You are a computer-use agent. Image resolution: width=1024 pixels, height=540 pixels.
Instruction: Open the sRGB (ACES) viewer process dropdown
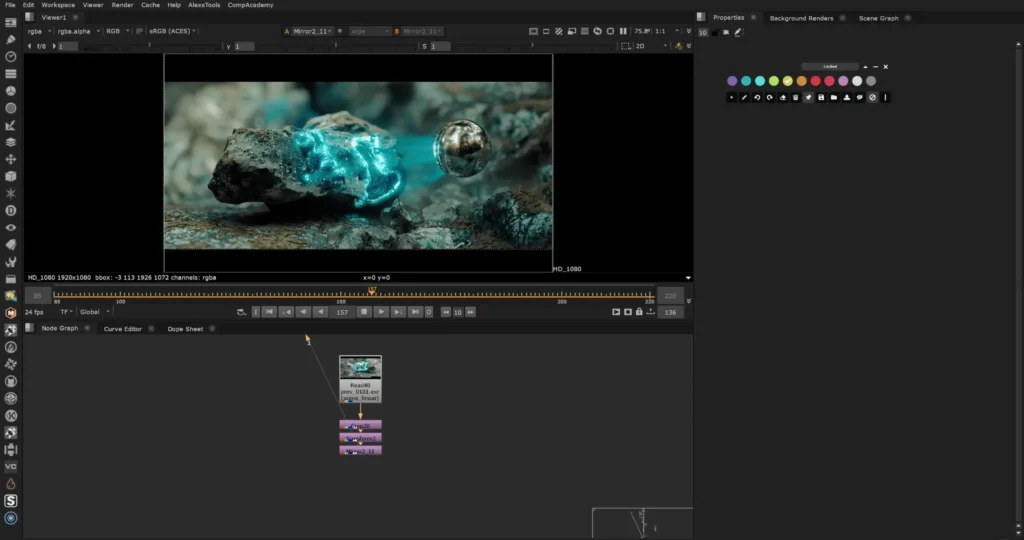point(172,31)
